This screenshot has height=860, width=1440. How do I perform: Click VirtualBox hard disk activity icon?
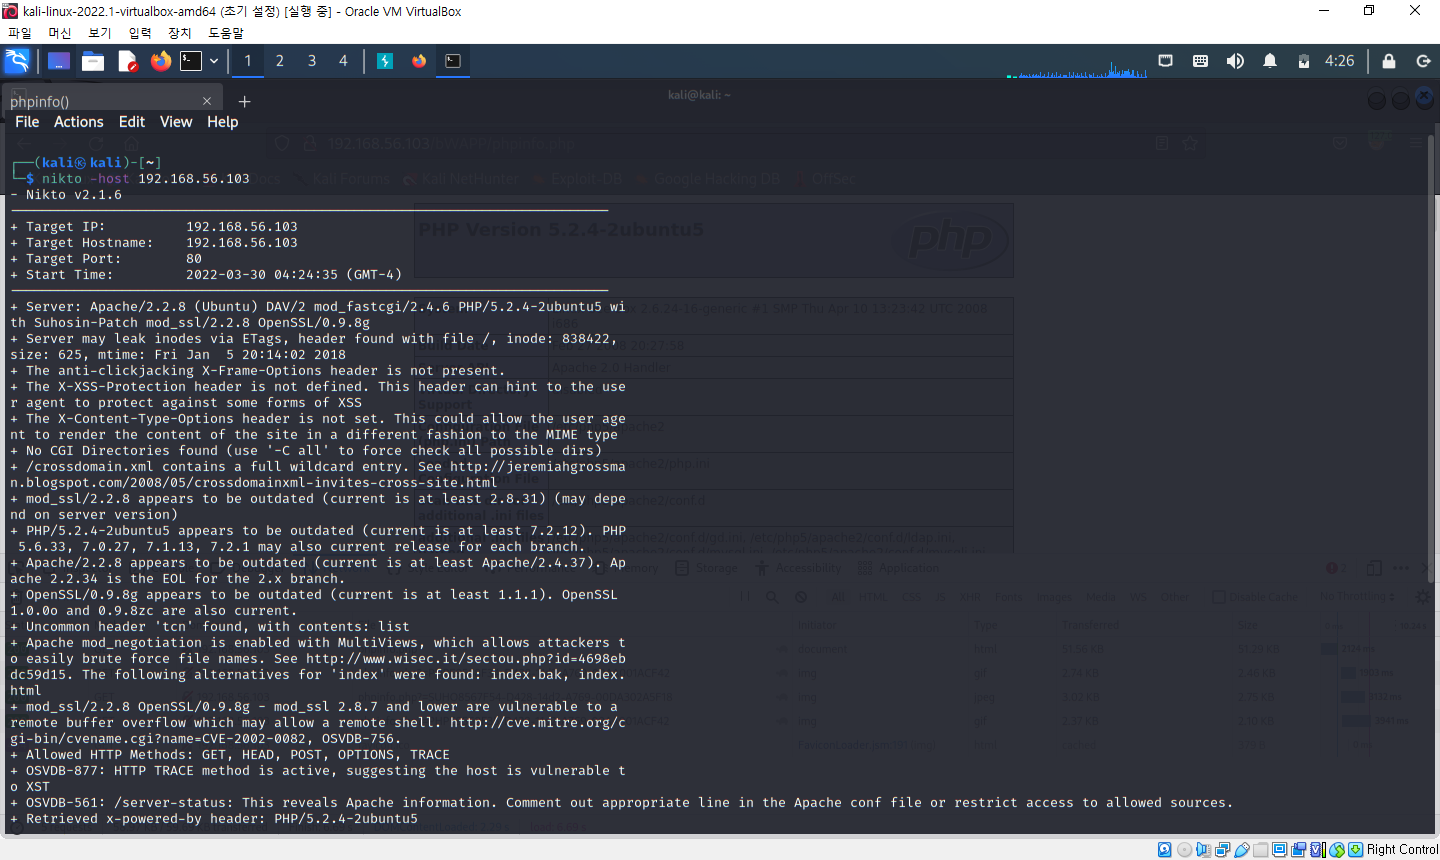click(x=1165, y=850)
